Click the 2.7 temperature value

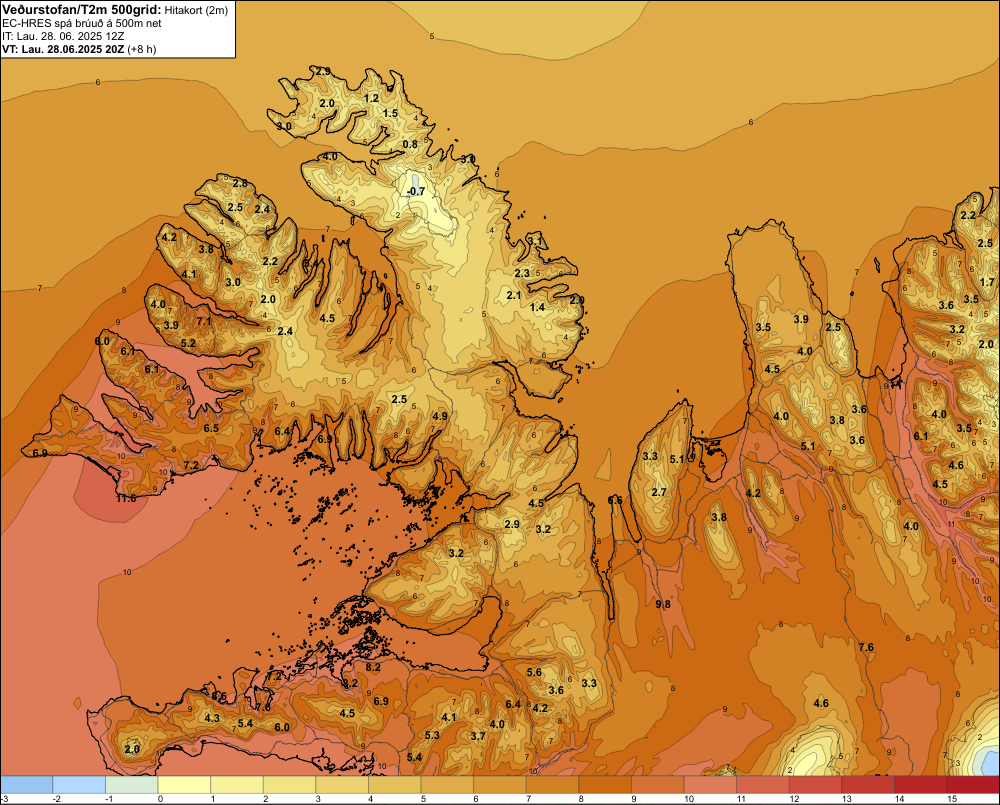tap(659, 492)
